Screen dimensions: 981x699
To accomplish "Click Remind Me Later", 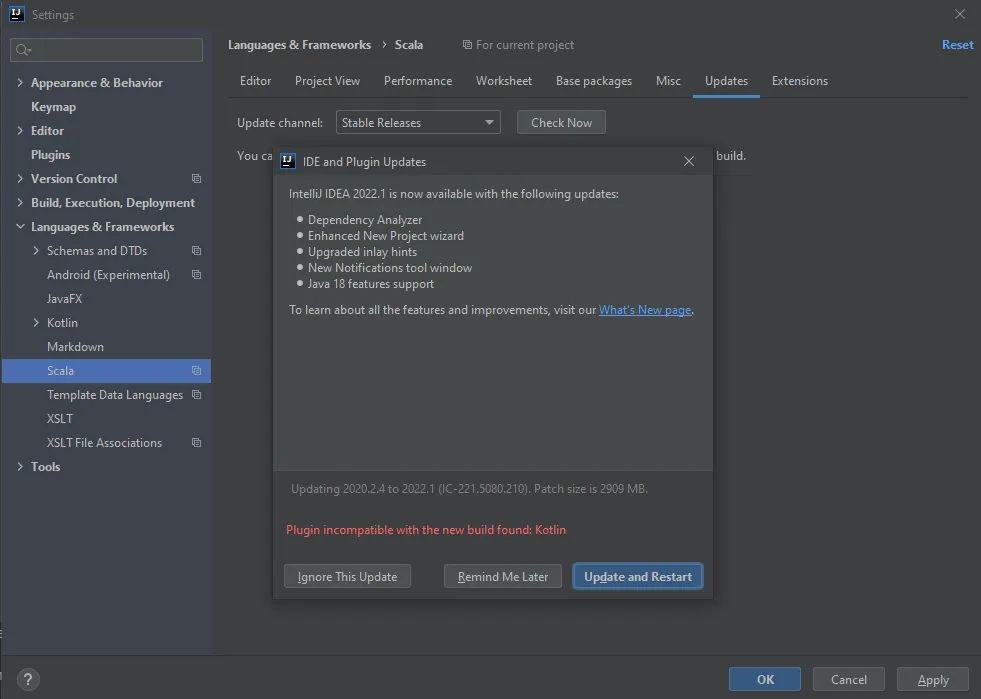I will (502, 576).
